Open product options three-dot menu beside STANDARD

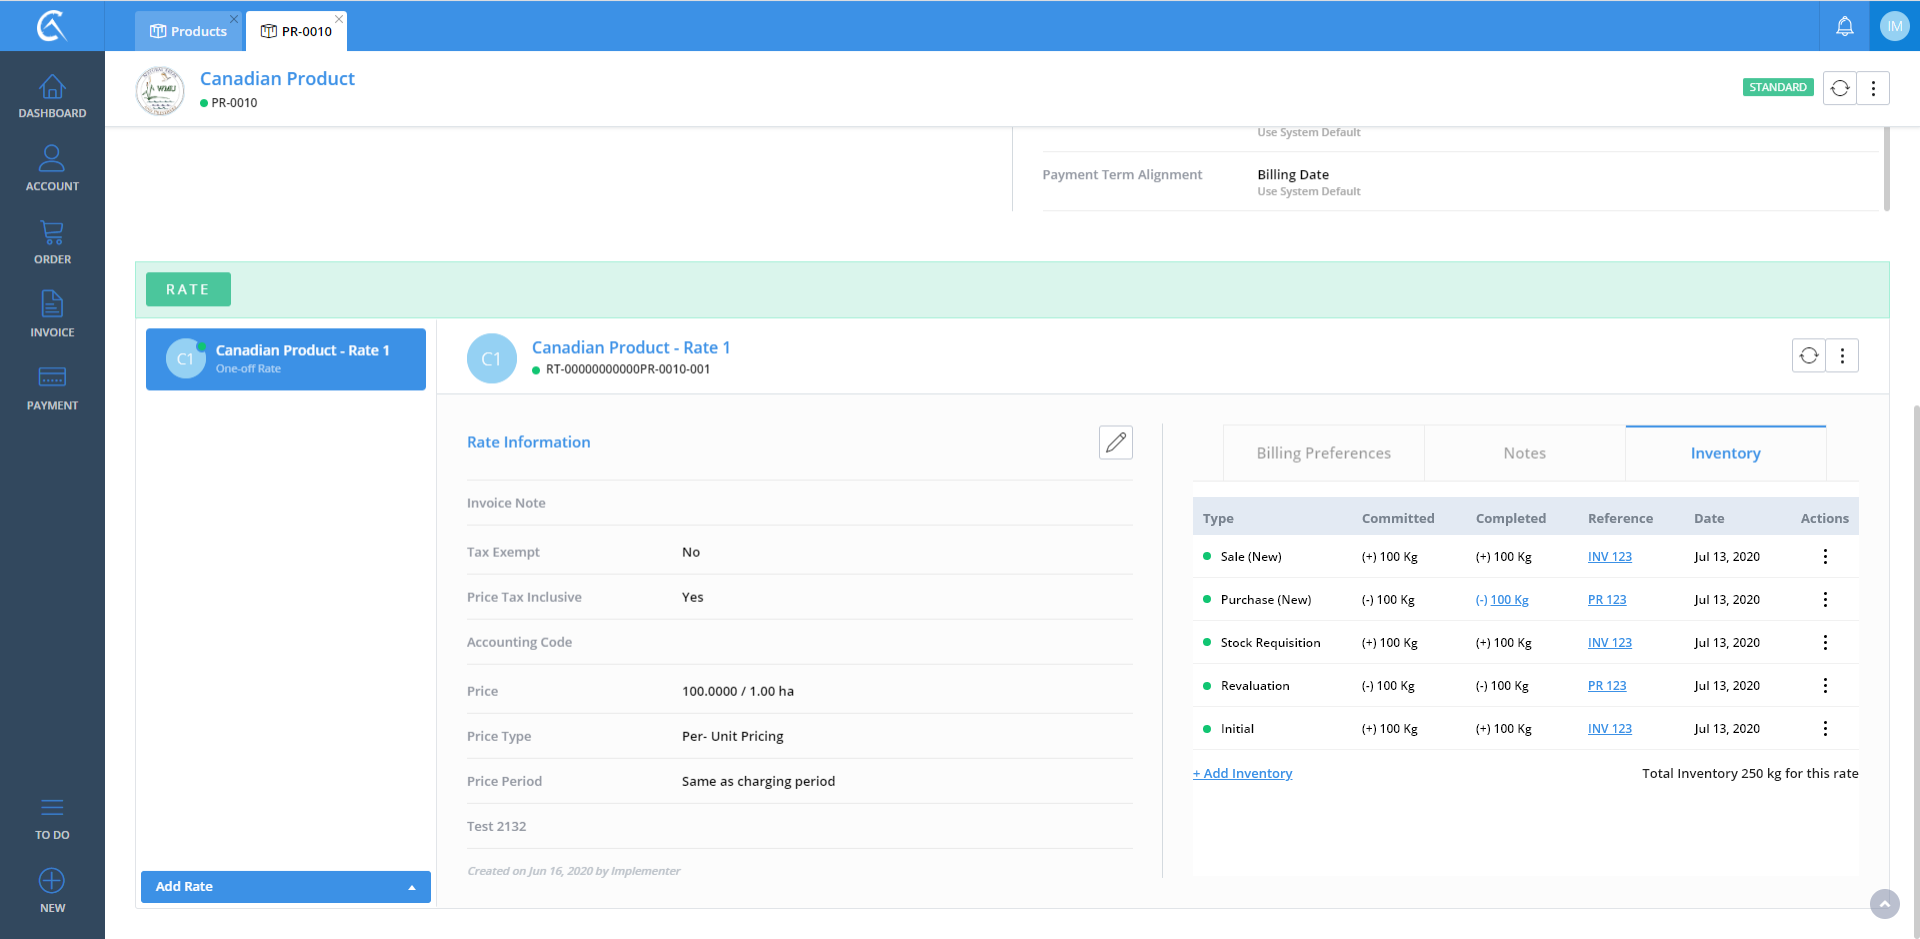tap(1873, 88)
